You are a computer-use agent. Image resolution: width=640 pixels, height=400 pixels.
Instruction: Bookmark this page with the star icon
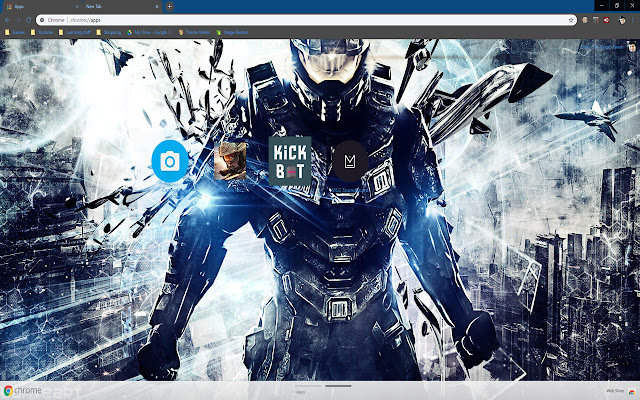[x=571, y=20]
